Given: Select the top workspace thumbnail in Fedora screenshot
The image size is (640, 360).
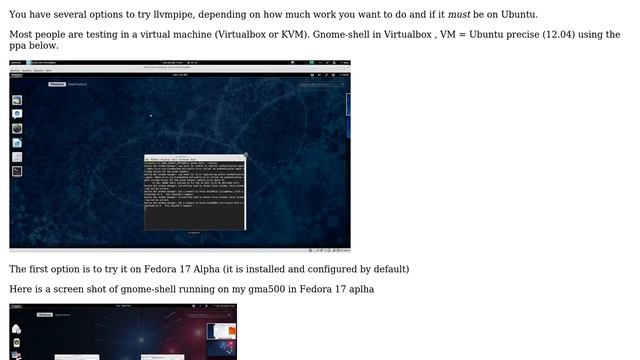Looking at the screenshot, I should coord(221,331).
